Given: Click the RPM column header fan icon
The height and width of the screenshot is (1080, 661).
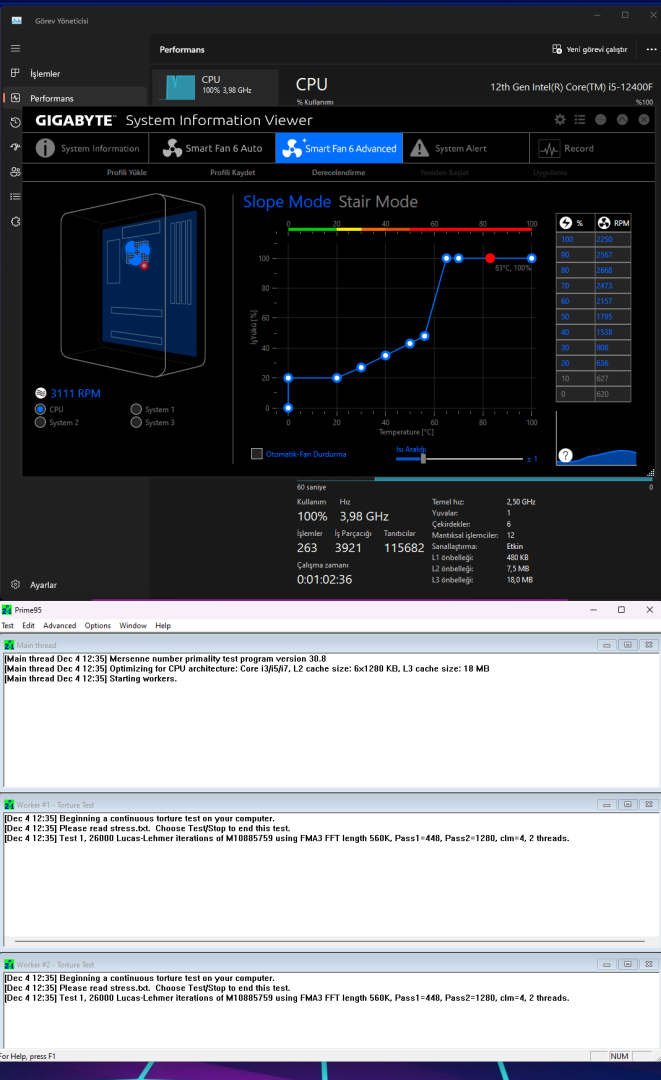Looking at the screenshot, I should pyautogui.click(x=604, y=222).
